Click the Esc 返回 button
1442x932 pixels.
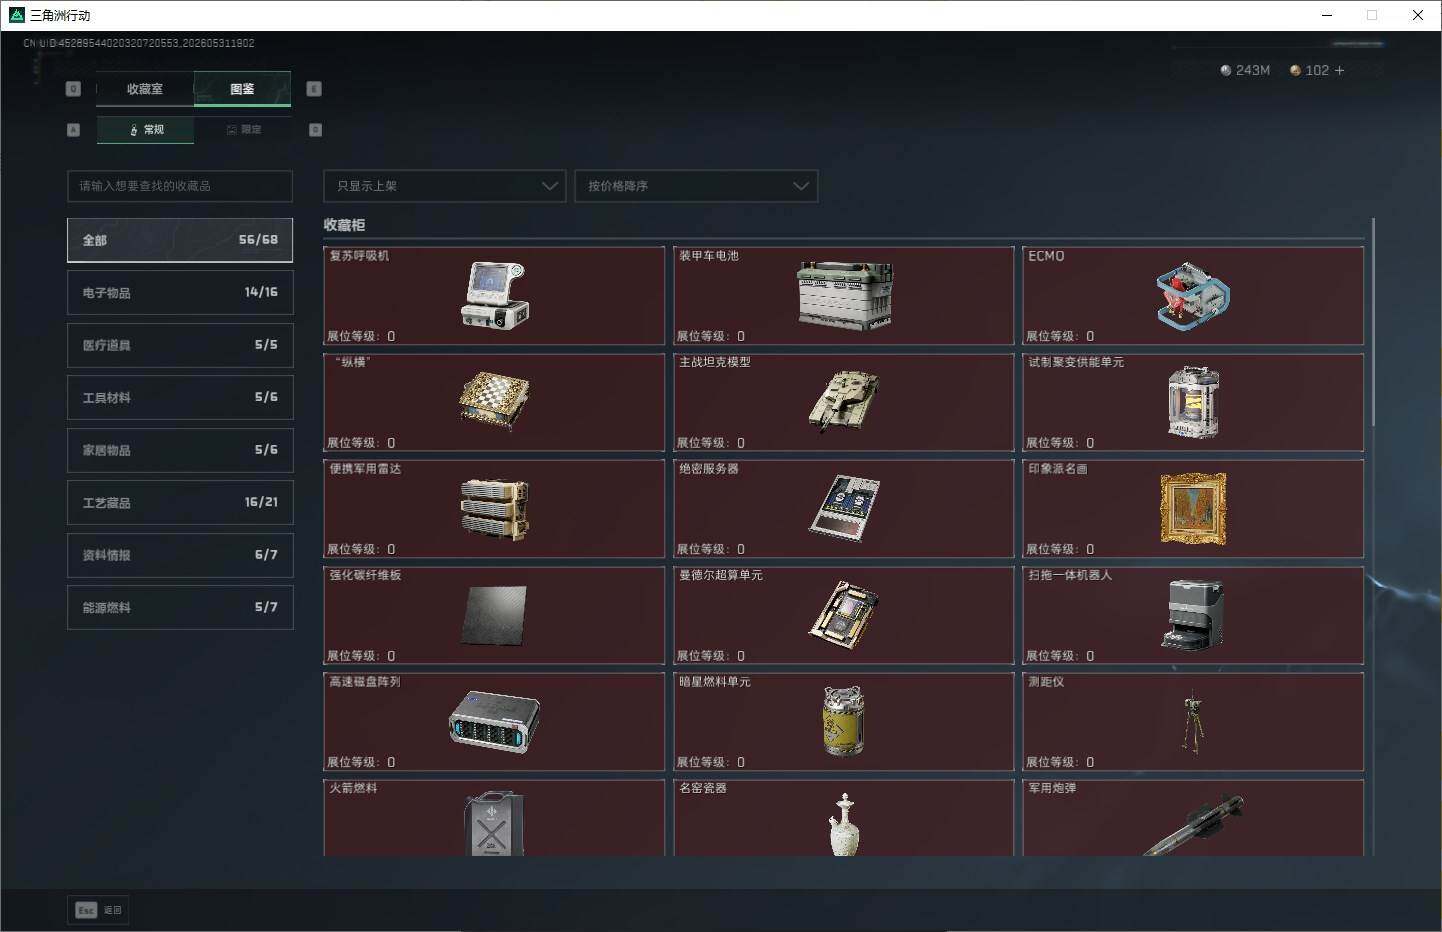tap(98, 910)
